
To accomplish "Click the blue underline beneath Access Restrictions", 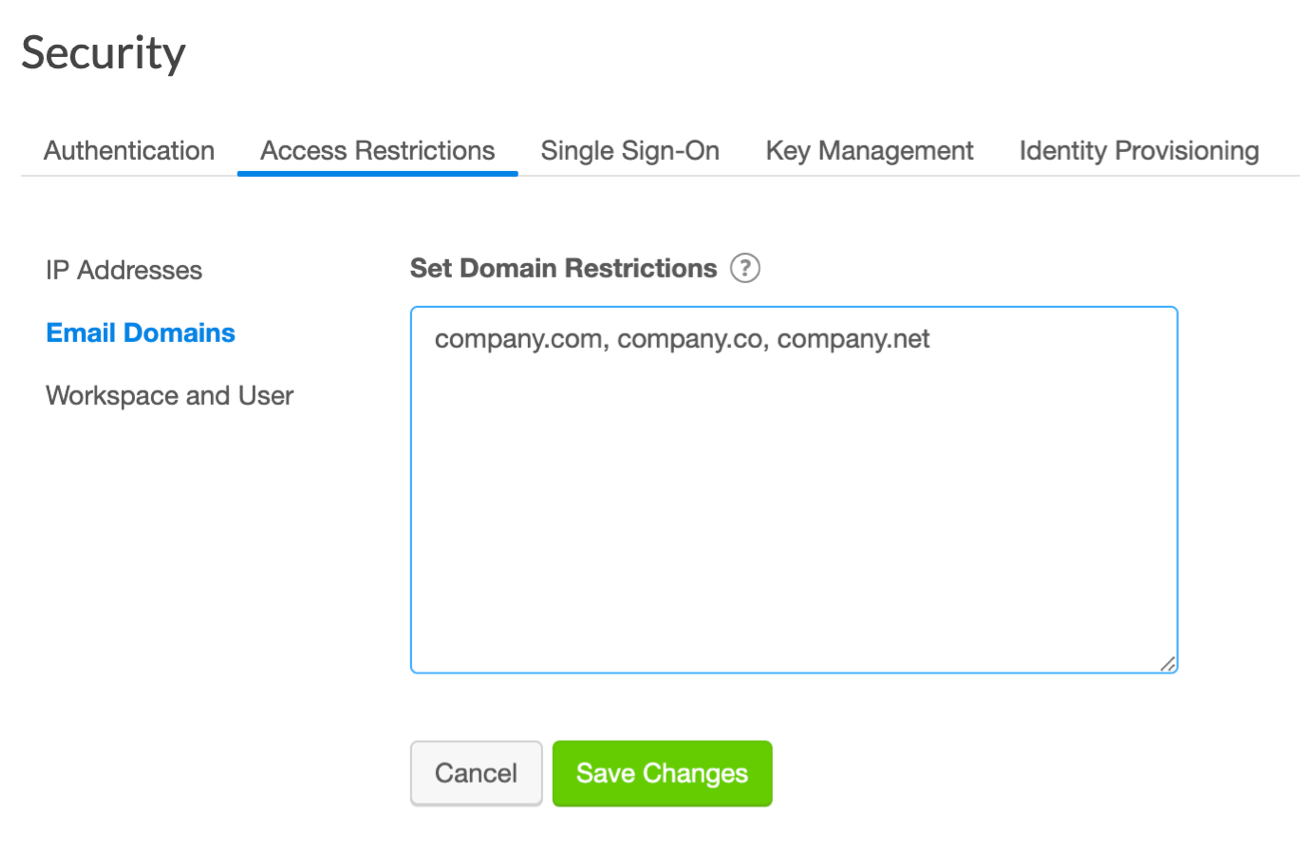I will point(377,174).
